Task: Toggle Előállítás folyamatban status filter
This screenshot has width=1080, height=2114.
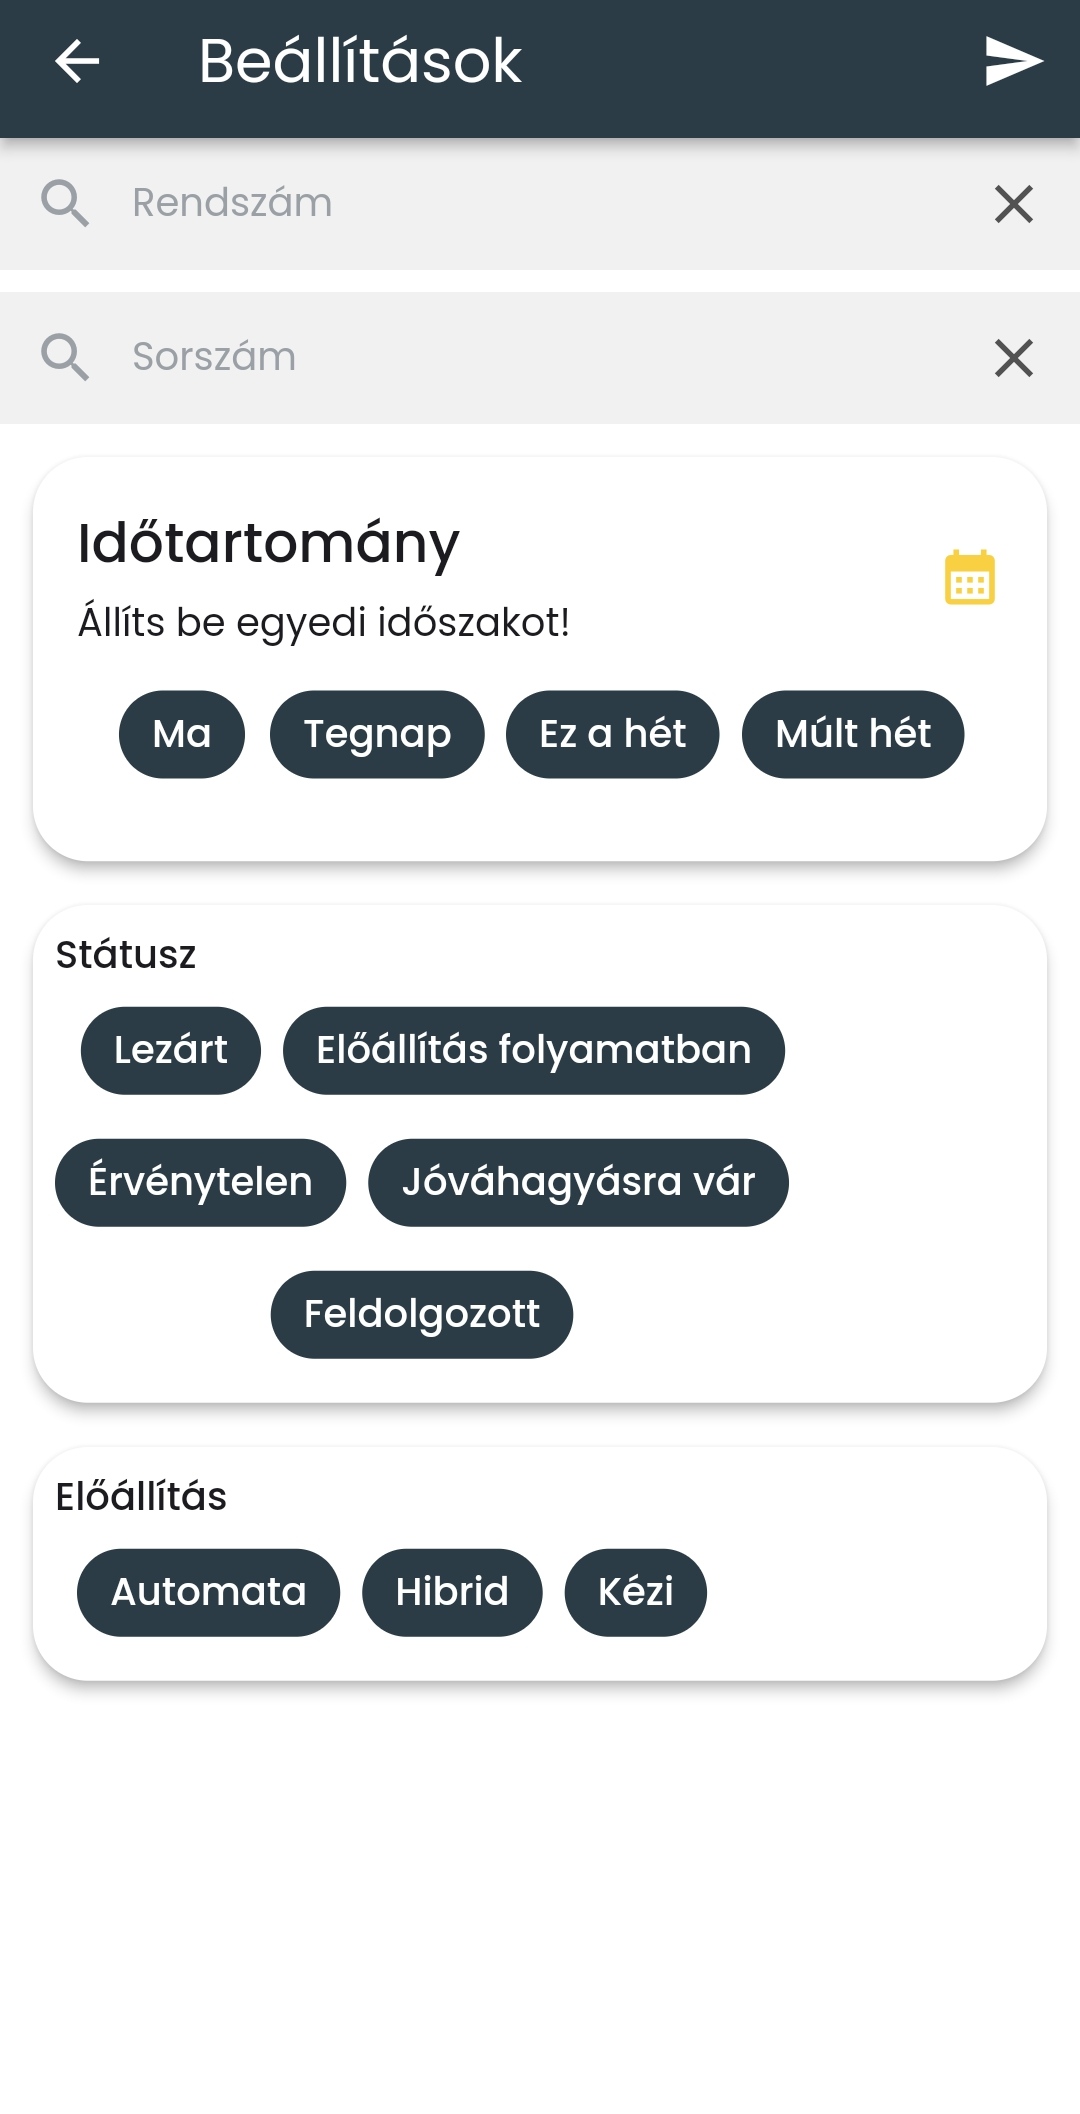Action: pos(533,1050)
